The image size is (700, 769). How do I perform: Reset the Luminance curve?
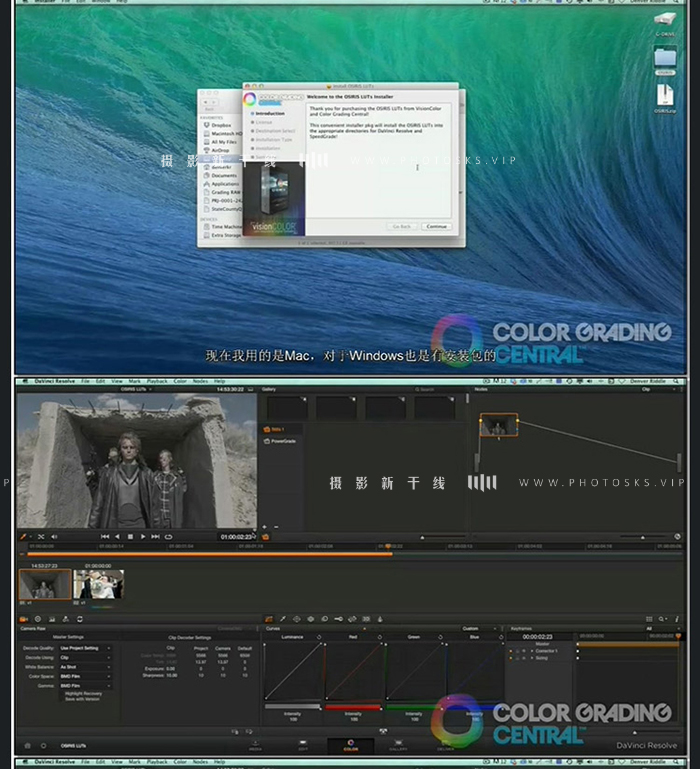pyautogui.click(x=319, y=637)
